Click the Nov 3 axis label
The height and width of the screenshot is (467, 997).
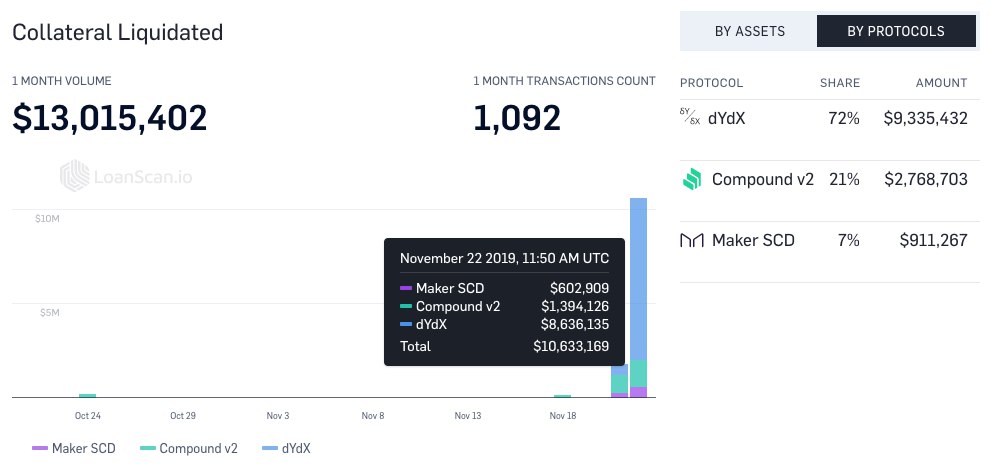pos(278,416)
